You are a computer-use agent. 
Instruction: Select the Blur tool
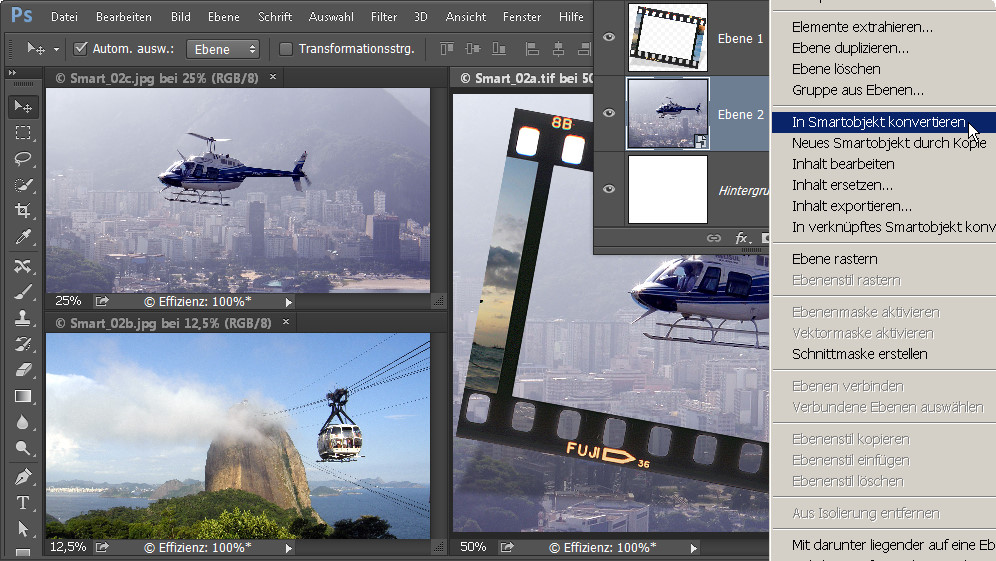tap(23, 422)
